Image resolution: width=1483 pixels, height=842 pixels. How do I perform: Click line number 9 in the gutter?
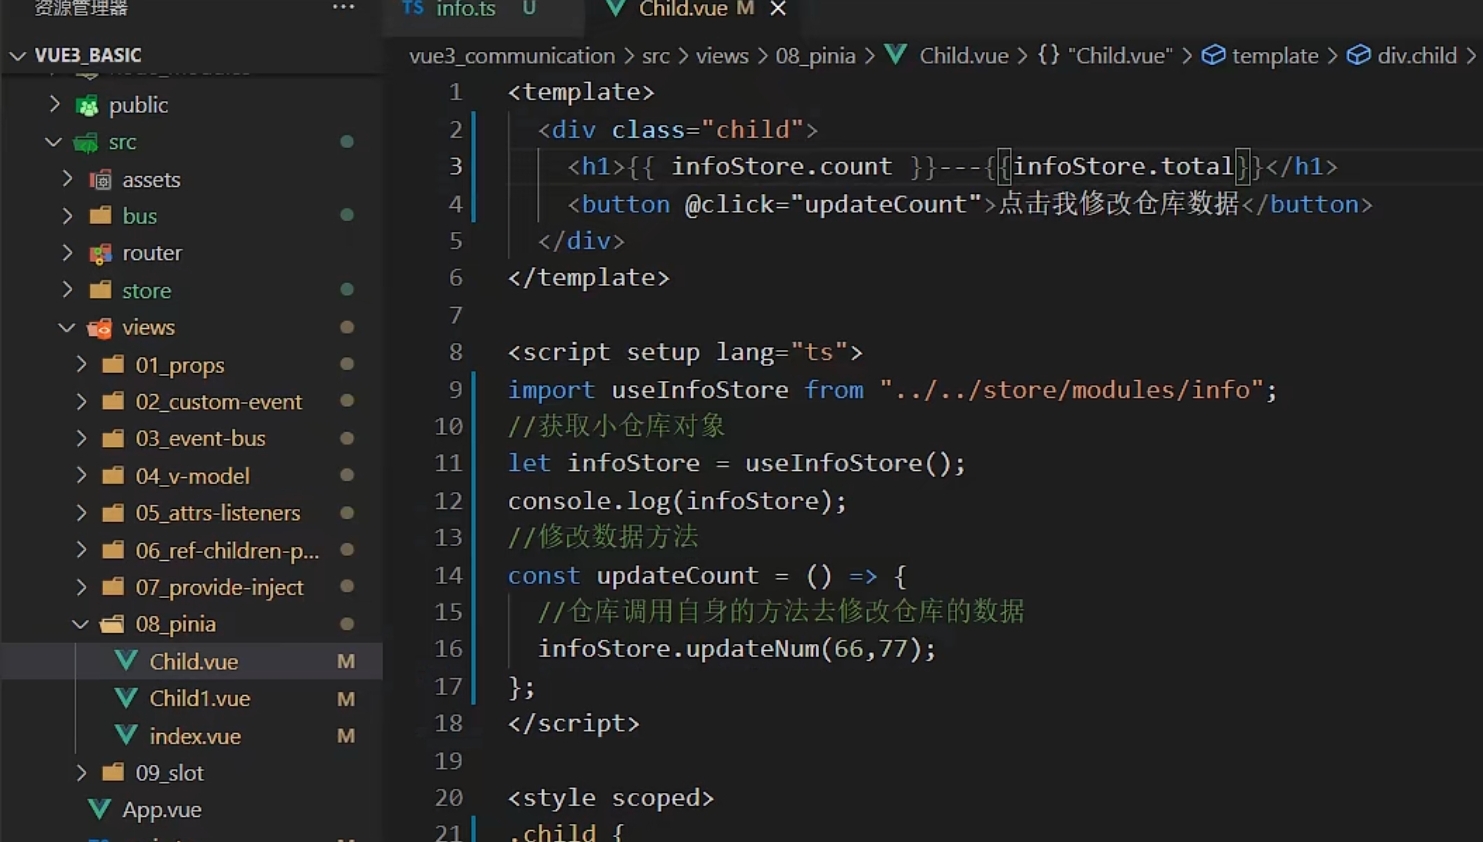(455, 389)
